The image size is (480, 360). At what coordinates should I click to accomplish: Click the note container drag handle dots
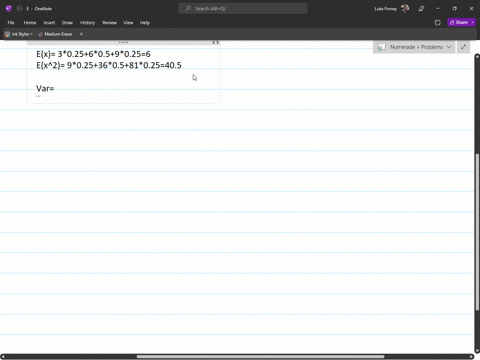tap(123, 42)
